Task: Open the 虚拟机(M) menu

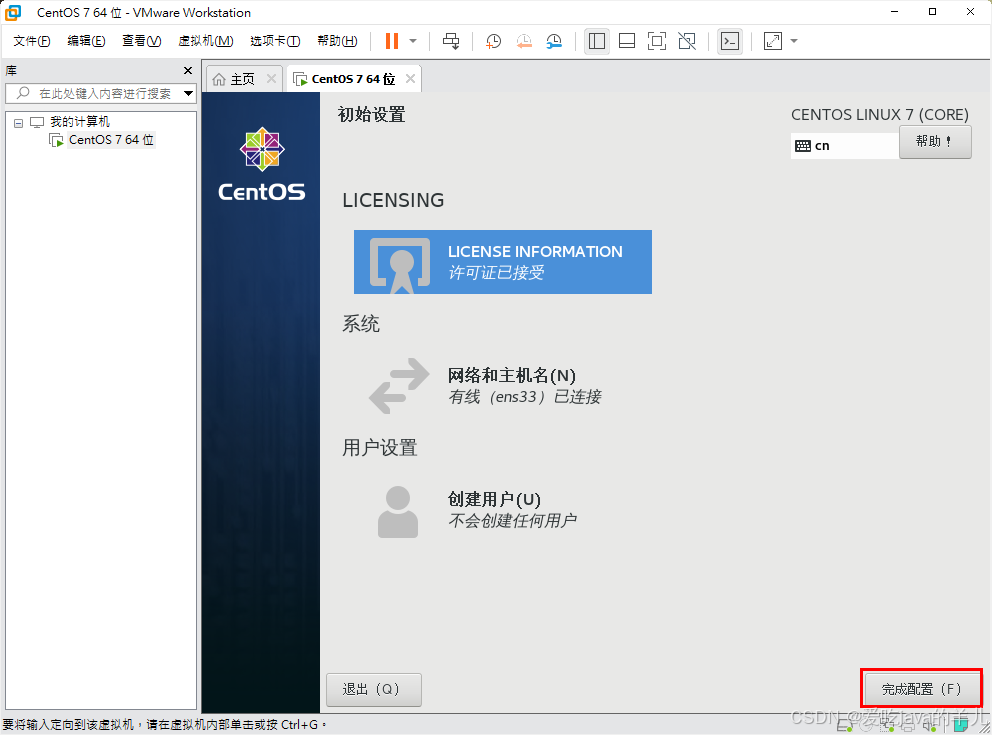Action: coord(206,41)
